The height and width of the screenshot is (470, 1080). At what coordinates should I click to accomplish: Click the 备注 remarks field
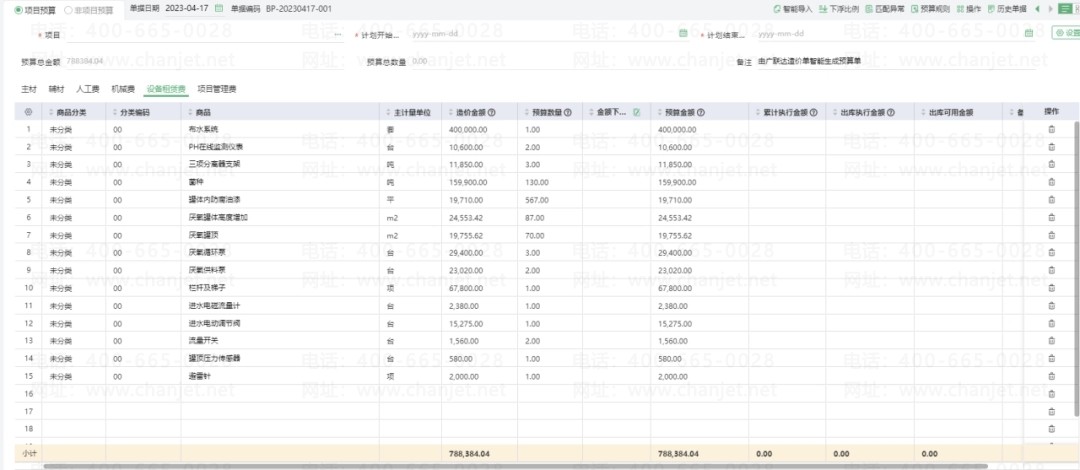pyautogui.click(x=895, y=61)
